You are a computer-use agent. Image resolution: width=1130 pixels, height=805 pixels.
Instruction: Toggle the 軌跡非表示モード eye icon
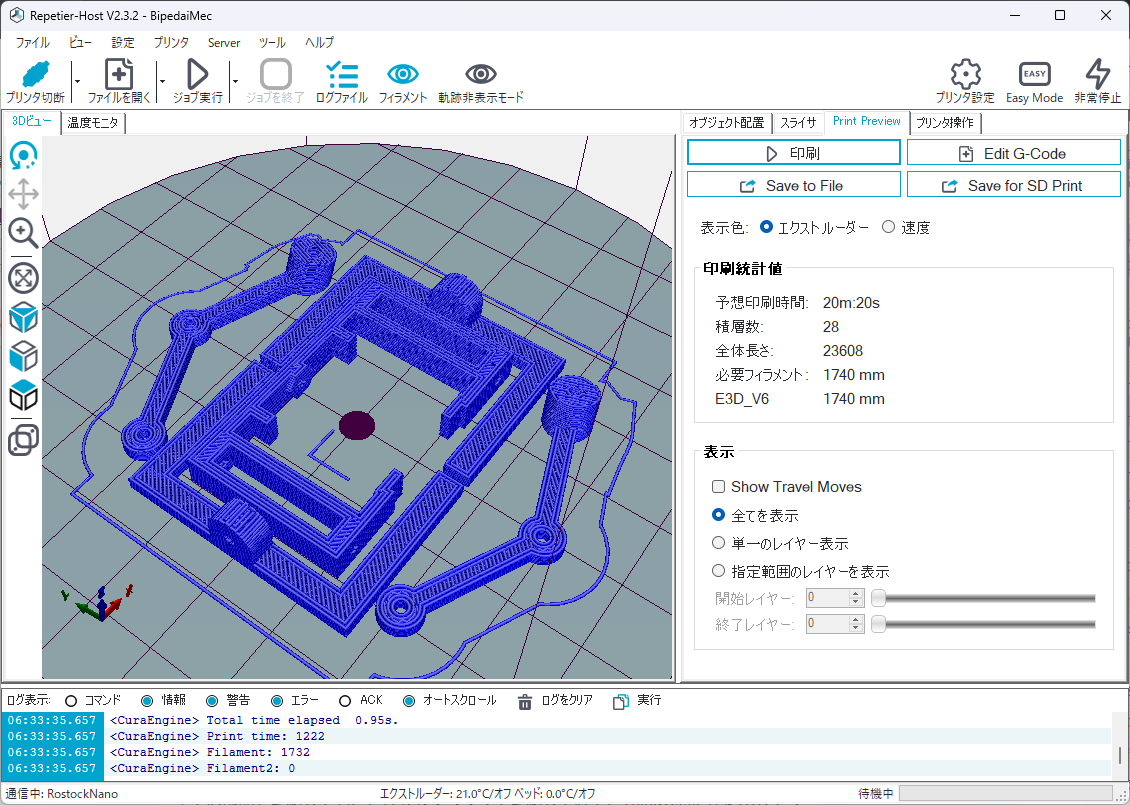click(x=481, y=74)
